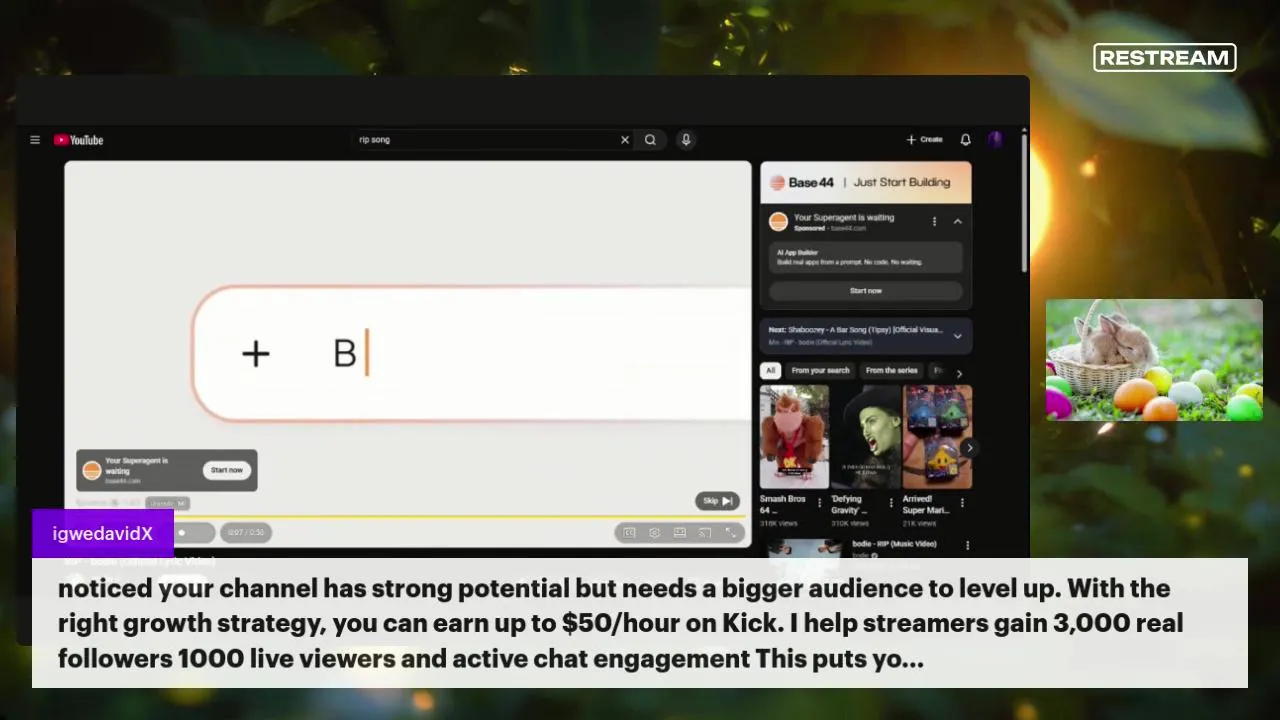This screenshot has height=720, width=1280.
Task: Open the options for 'bodie - RIP (Music Video)'
Action: 967,545
